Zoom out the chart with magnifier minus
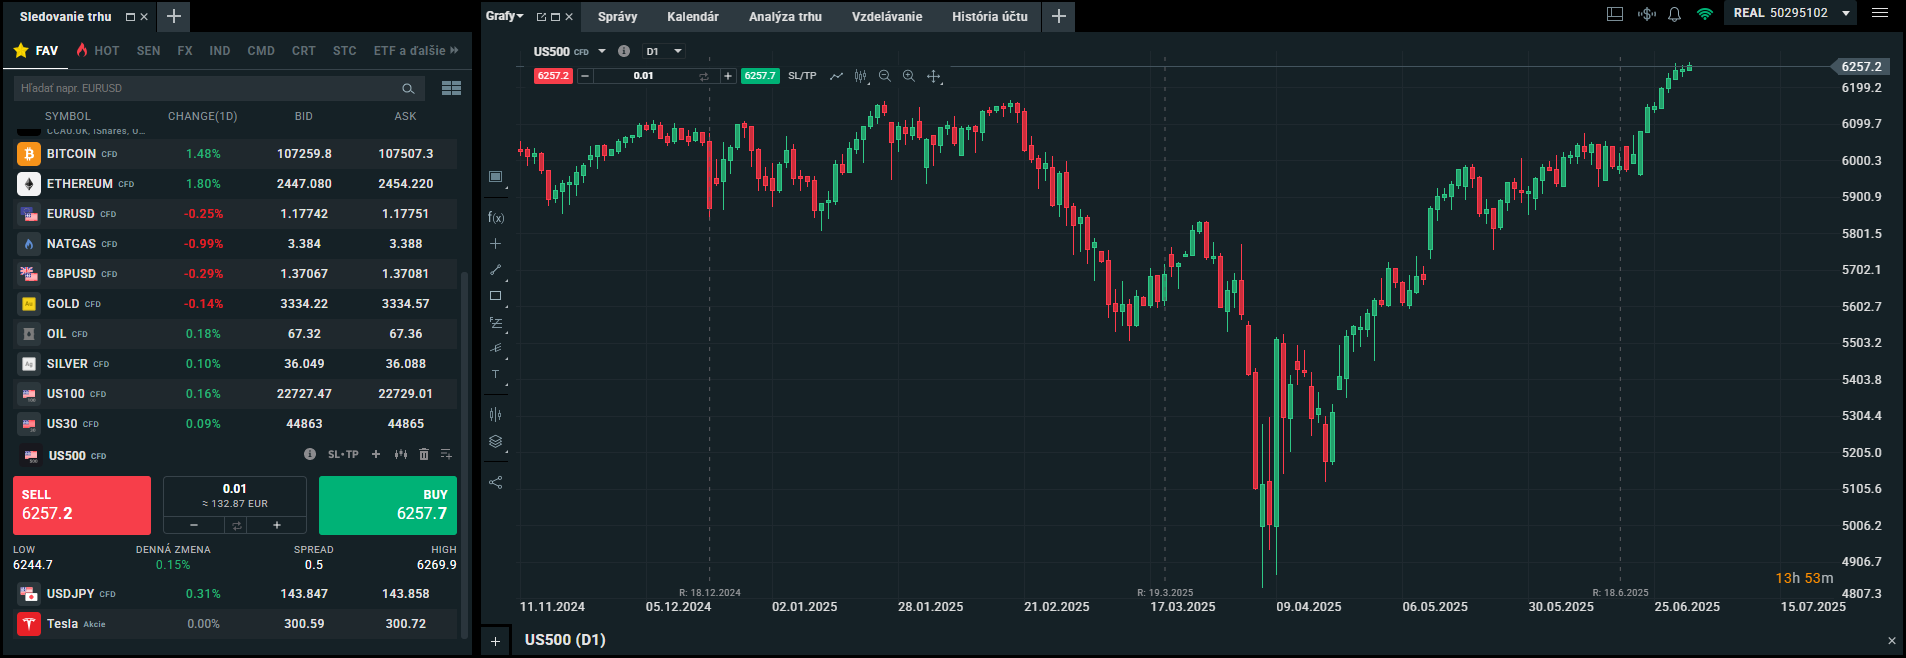The image size is (1906, 658). click(x=884, y=76)
